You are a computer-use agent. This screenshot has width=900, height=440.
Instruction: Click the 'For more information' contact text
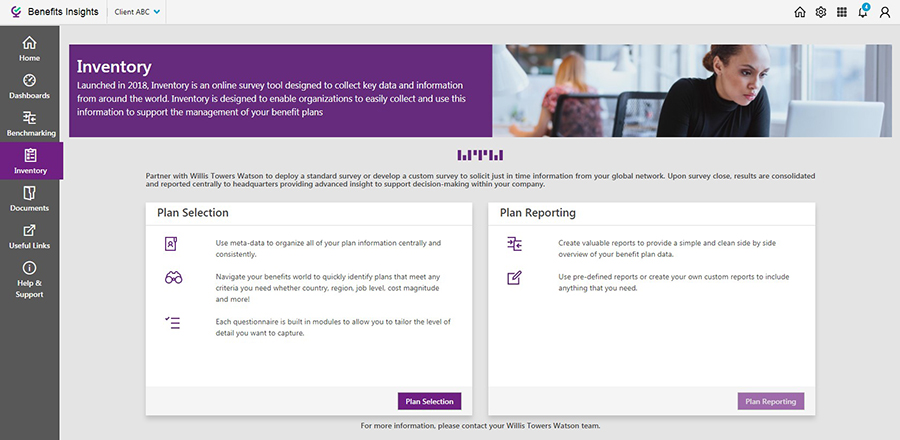[480, 426]
